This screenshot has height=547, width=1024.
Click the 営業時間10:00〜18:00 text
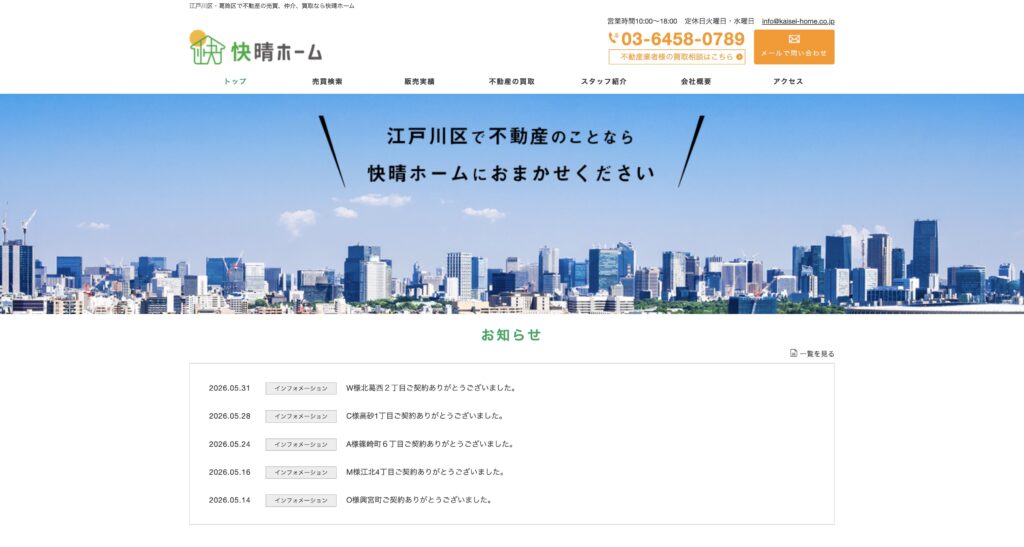642,22
